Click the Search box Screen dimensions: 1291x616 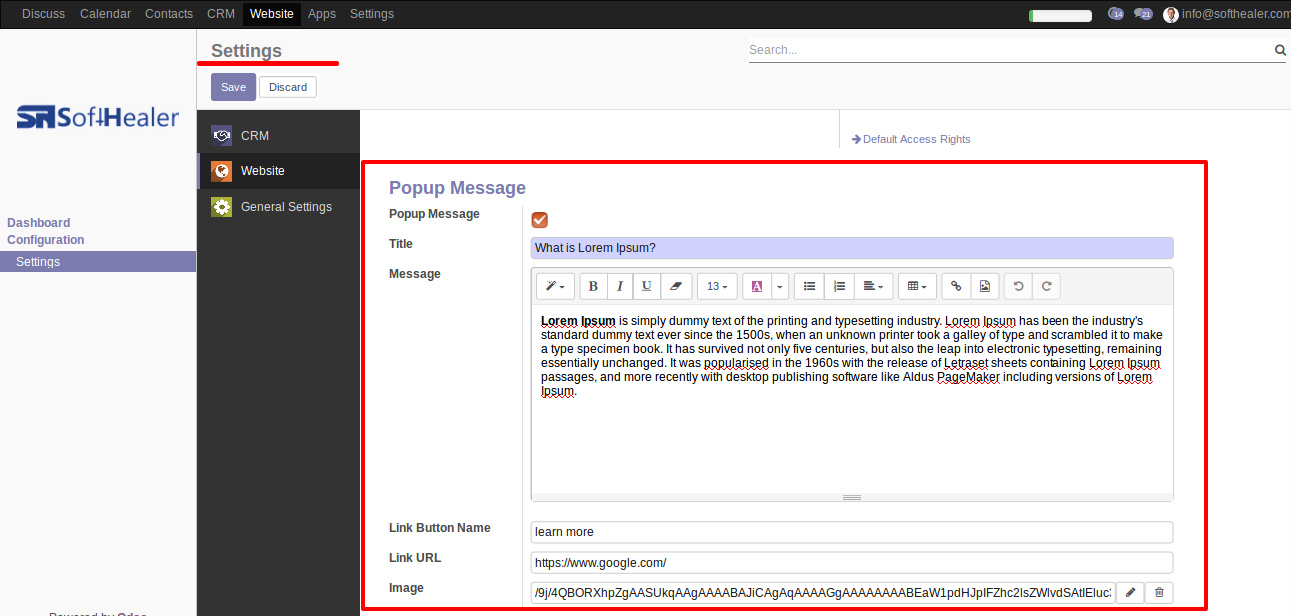1010,50
